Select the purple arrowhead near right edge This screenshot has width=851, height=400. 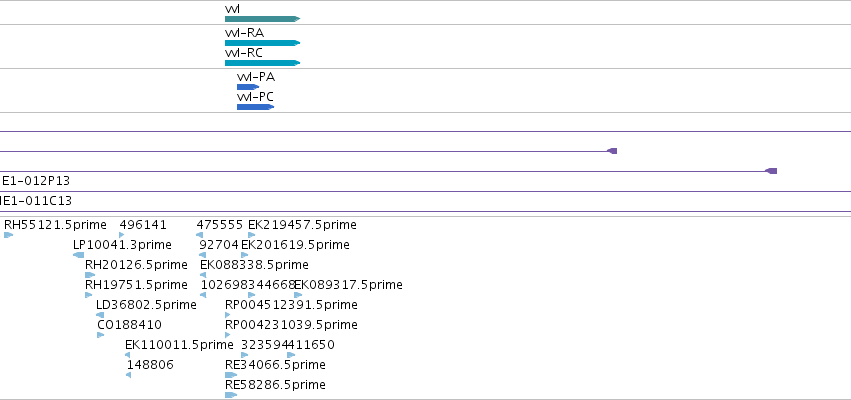coord(771,171)
